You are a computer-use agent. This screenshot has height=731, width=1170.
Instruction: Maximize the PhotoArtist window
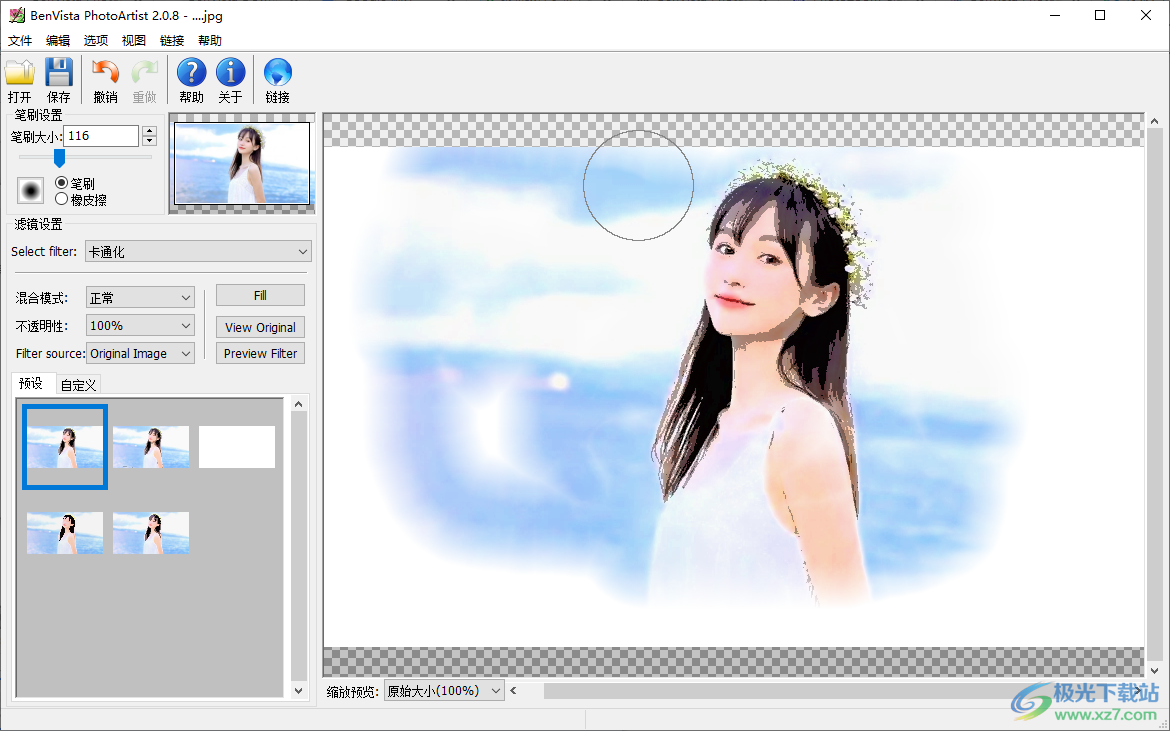1100,15
